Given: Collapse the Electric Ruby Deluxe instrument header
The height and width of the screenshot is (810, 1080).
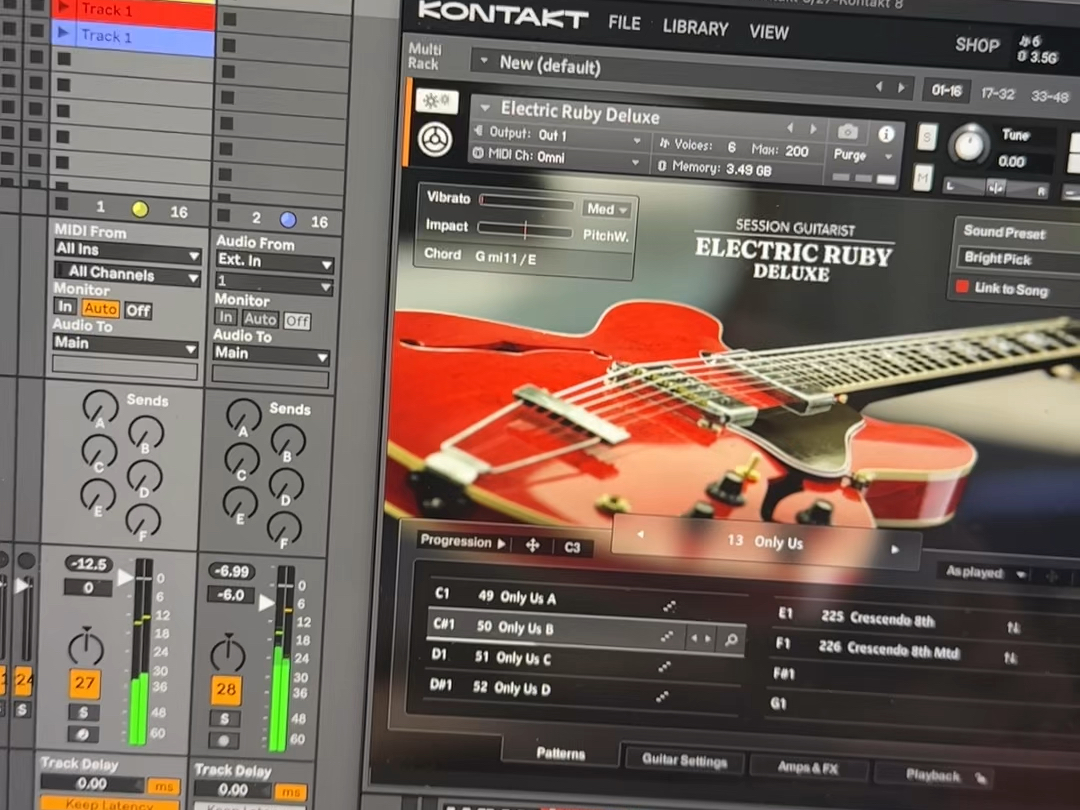Looking at the screenshot, I should click(x=485, y=107).
